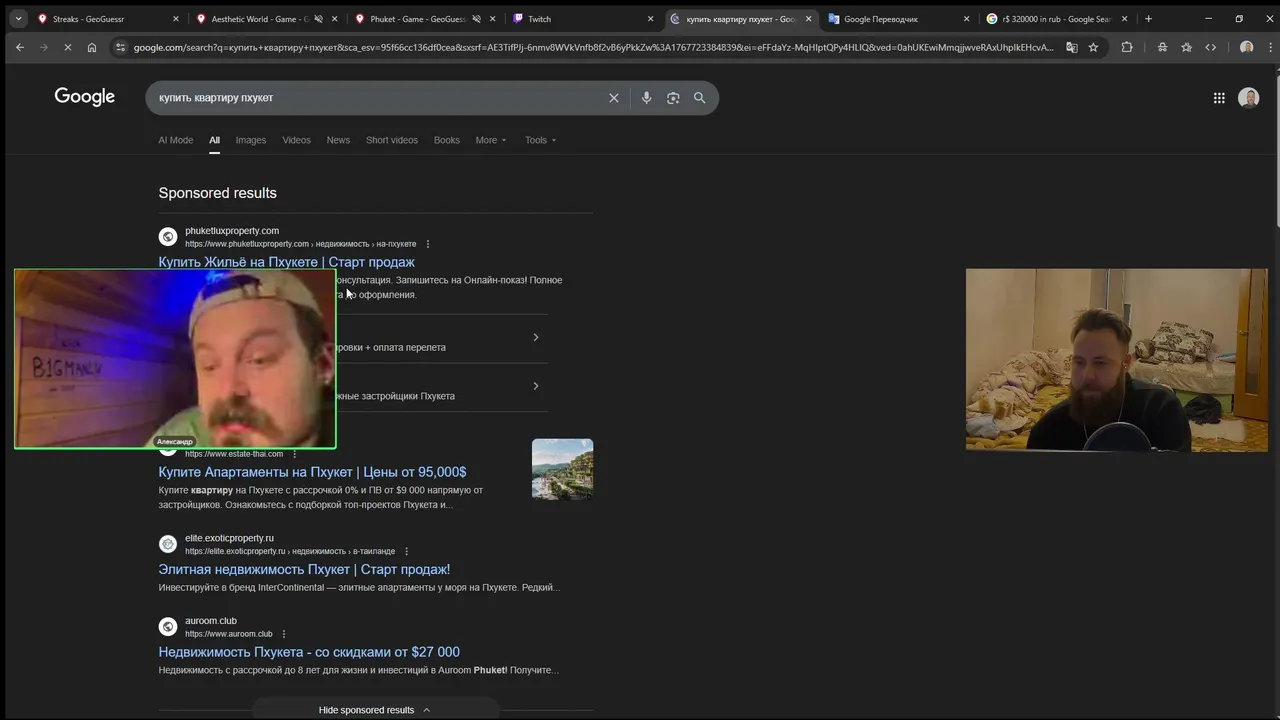Switch to Books results
Screen dimensions: 1280x720
pyautogui.click(x=447, y=140)
